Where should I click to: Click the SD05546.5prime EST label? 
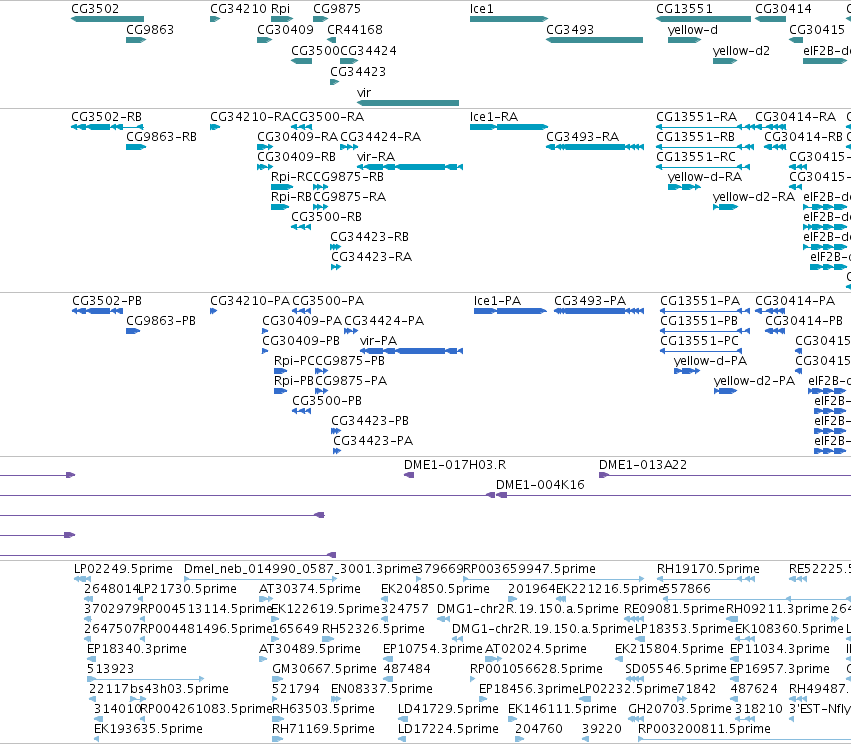[676, 670]
